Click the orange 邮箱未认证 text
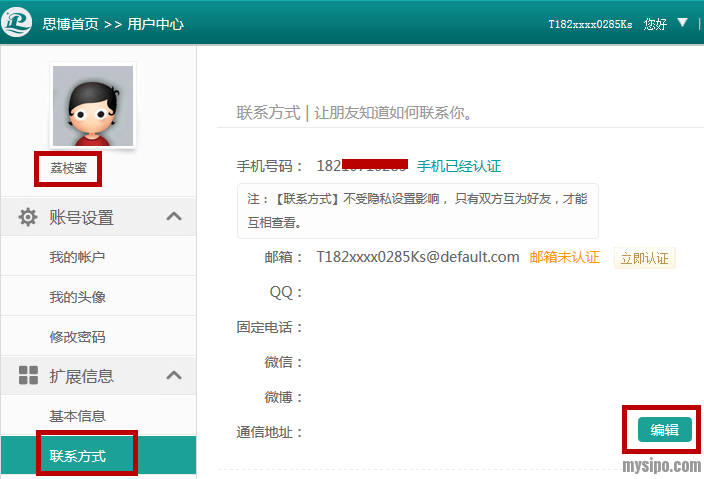Image resolution: width=704 pixels, height=479 pixels. click(564, 257)
